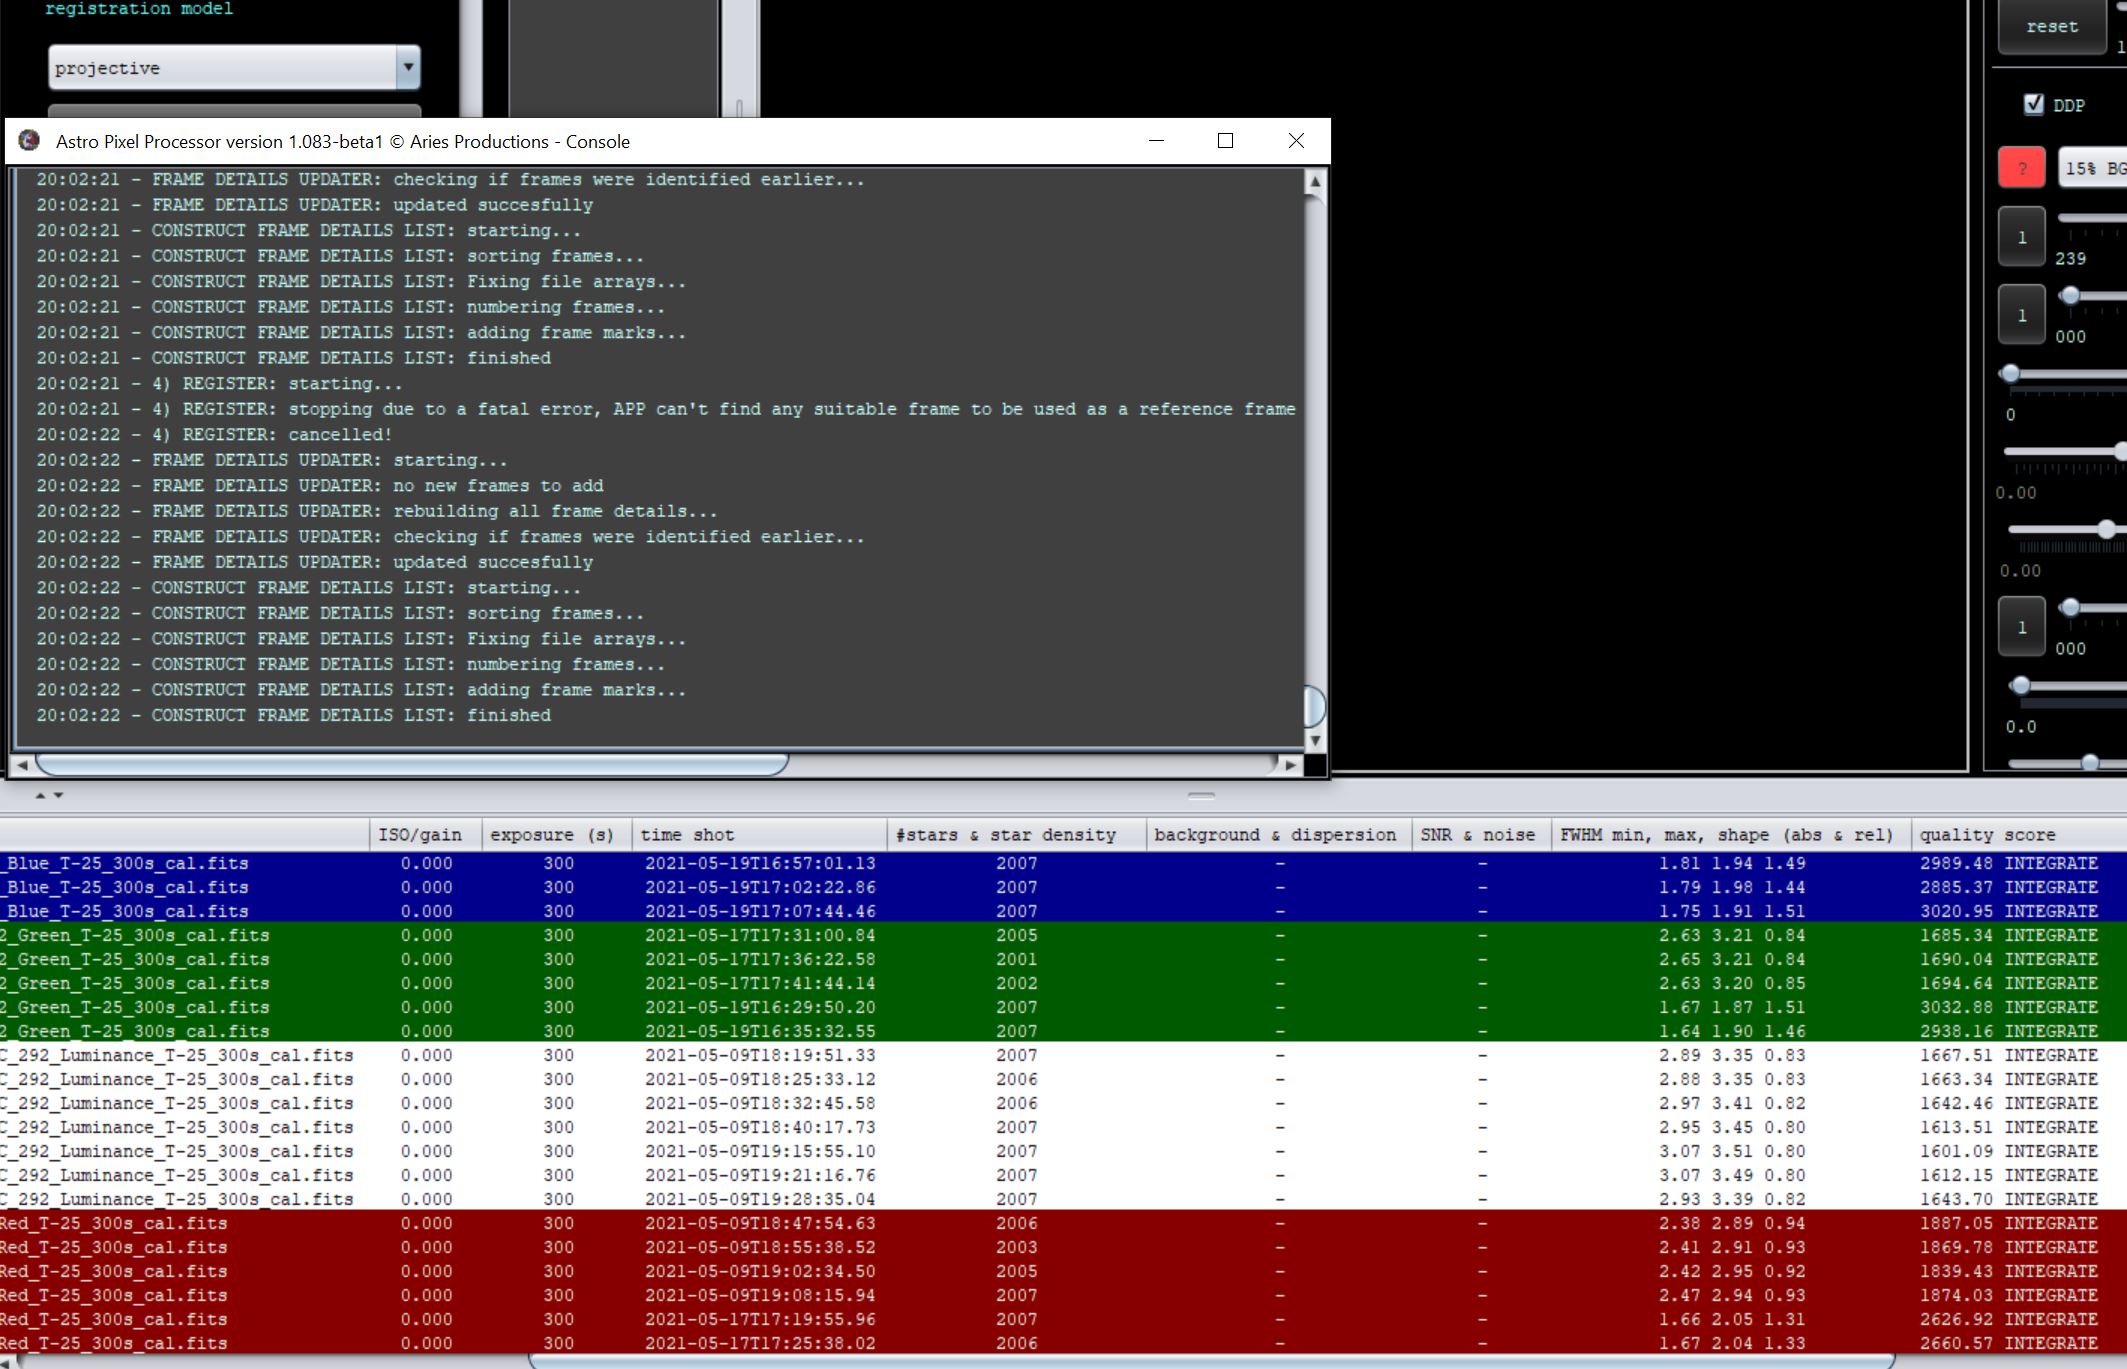Click the '1' button beside the 239 slider
This screenshot has height=1369, width=2127.
(2021, 237)
